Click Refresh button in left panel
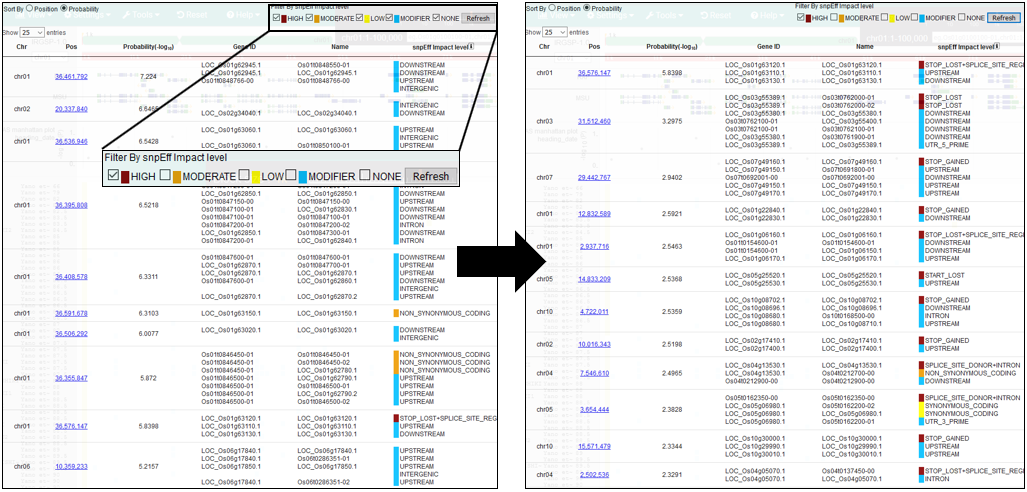The image size is (1027, 492). click(477, 18)
